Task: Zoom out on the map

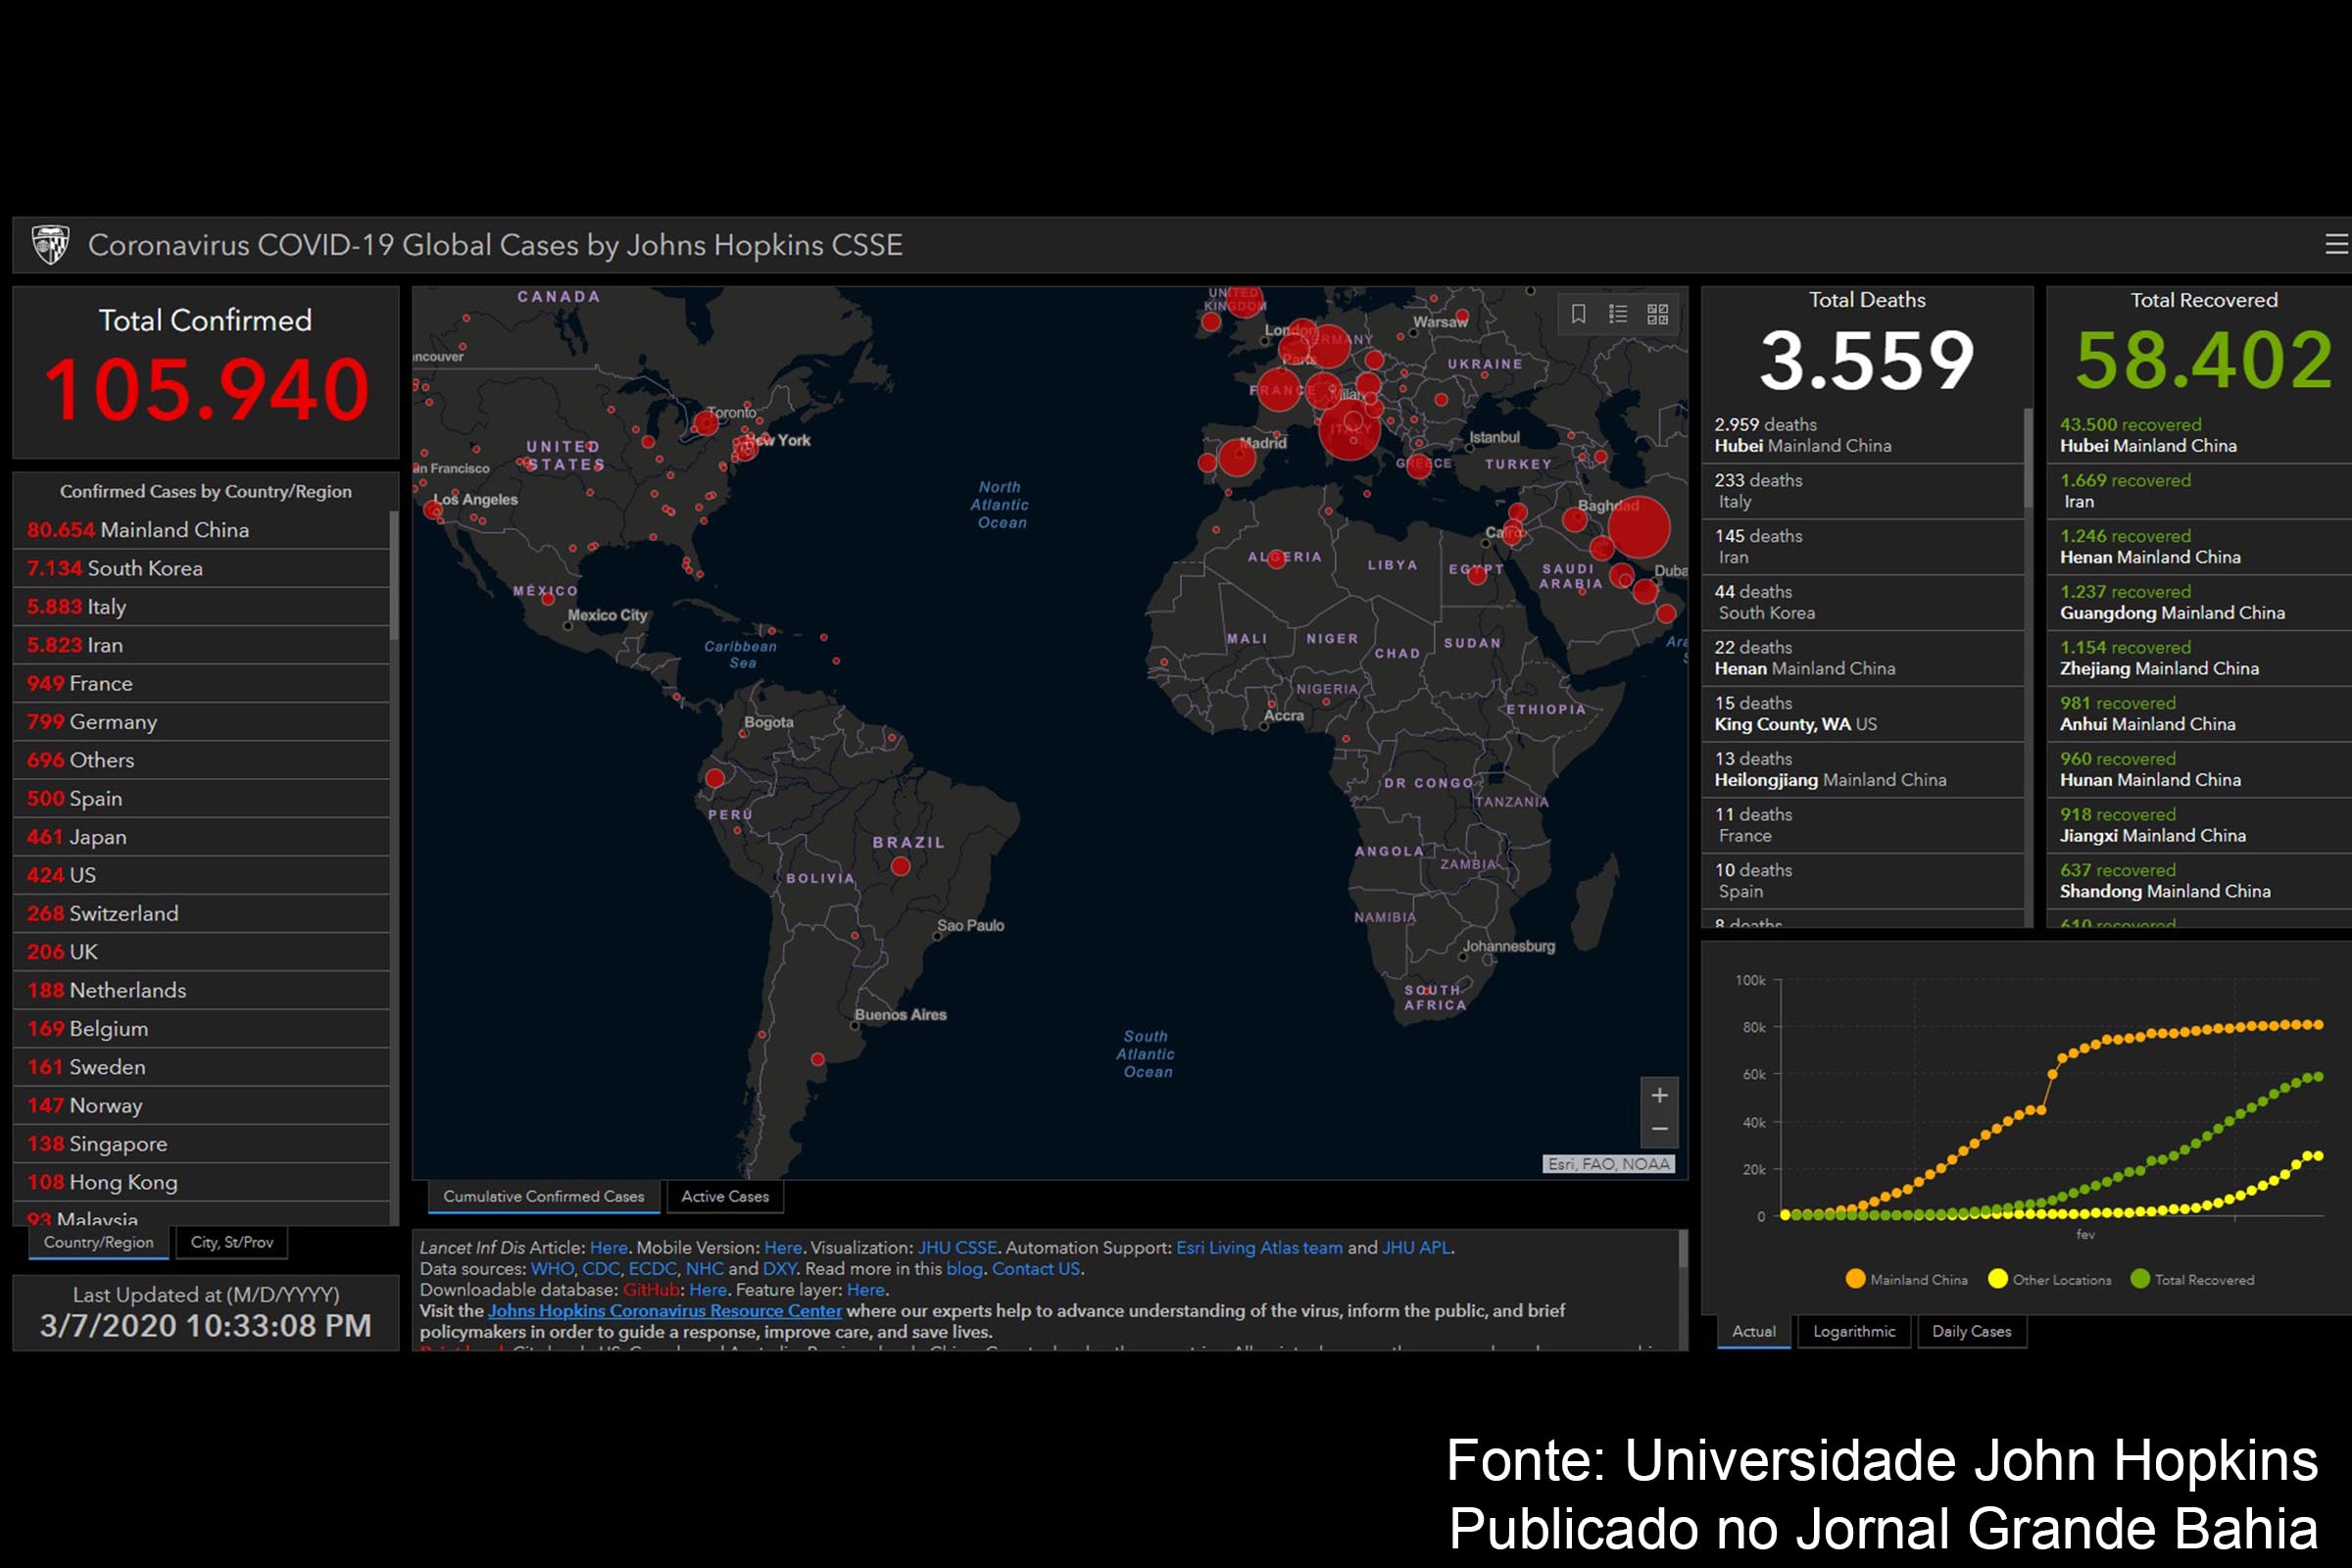Action: coord(1659,1129)
